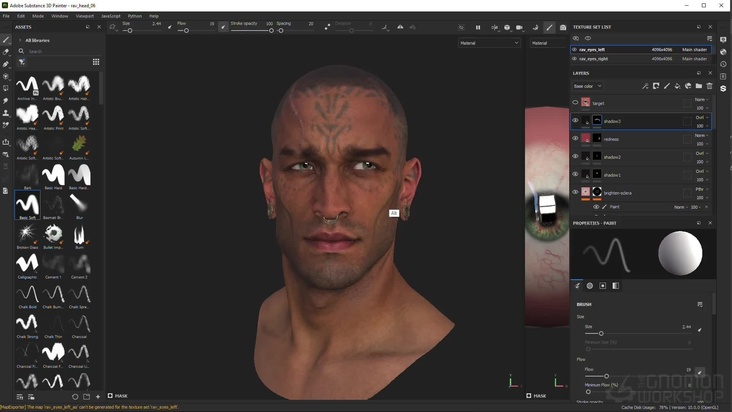Click the assets filter icon under search

click(x=21, y=62)
